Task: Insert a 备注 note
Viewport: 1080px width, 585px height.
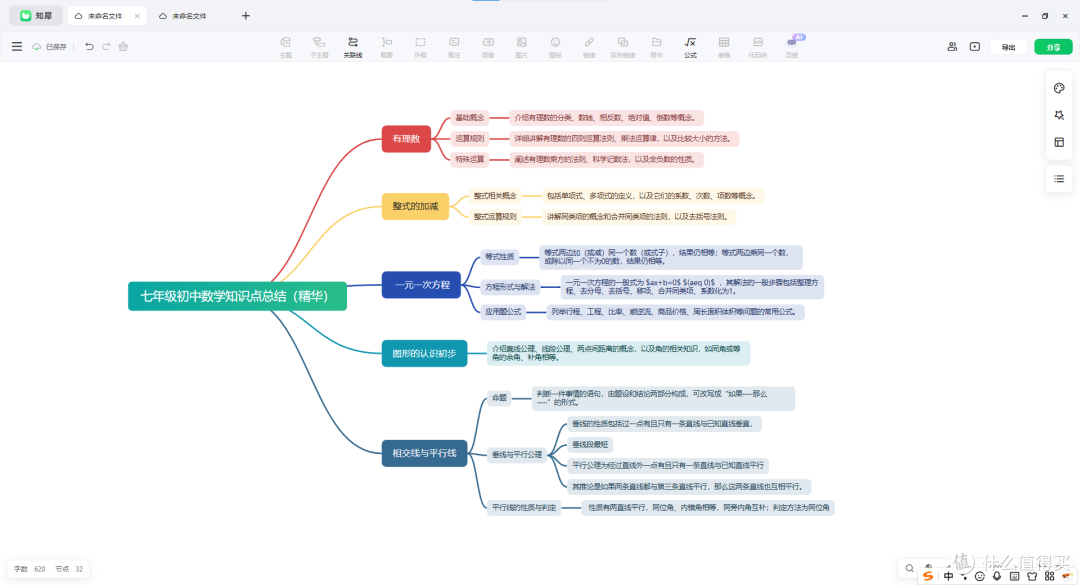Action: coord(454,47)
